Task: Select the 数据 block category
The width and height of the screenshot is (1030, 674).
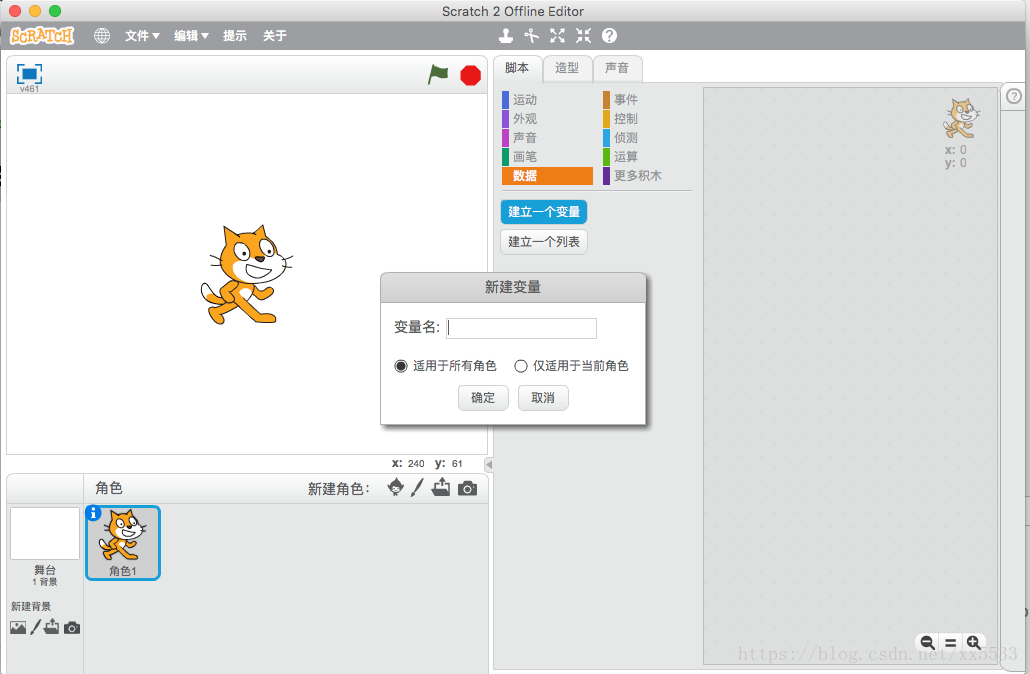Action: point(547,176)
